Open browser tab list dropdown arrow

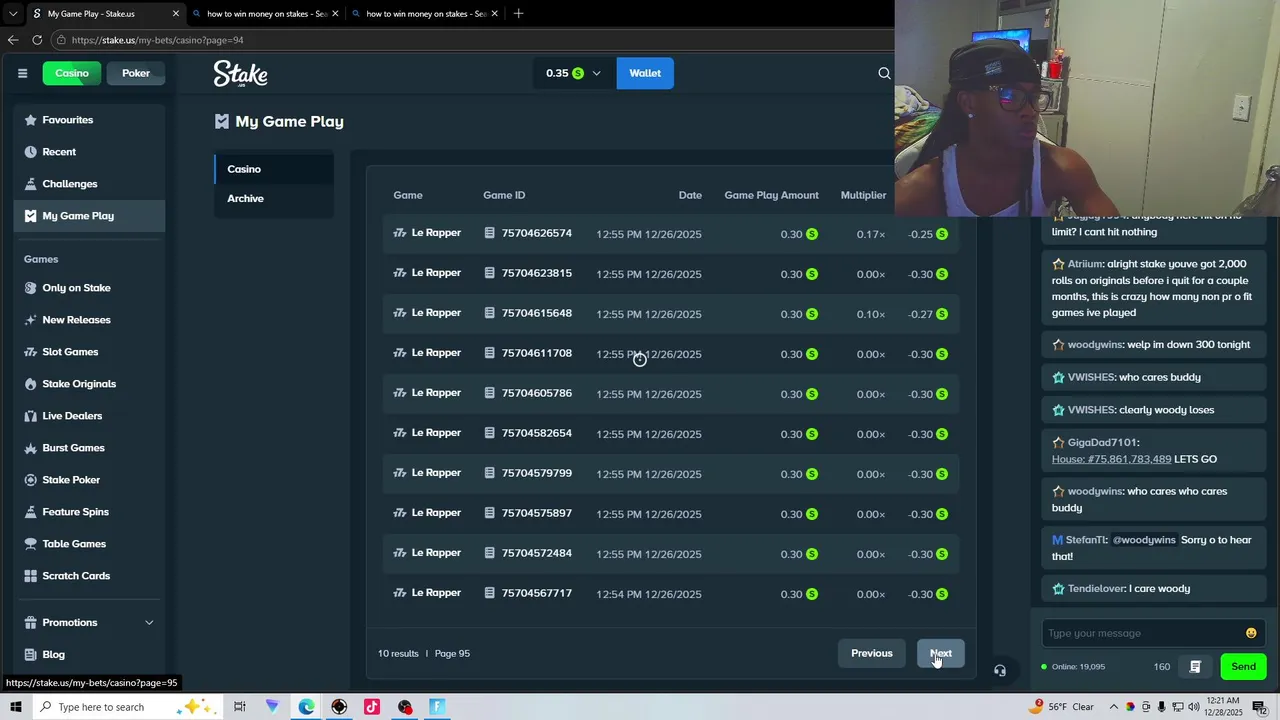[13, 14]
